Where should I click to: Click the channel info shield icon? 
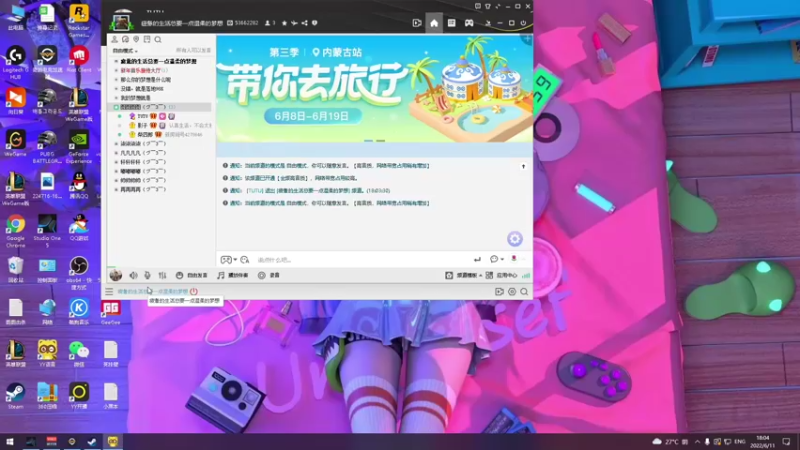tap(314, 23)
